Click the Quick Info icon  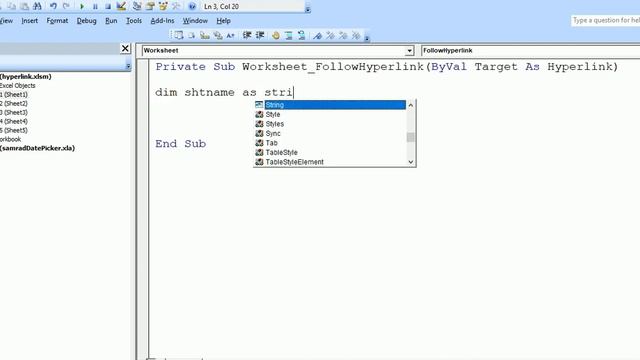click(x=204, y=36)
